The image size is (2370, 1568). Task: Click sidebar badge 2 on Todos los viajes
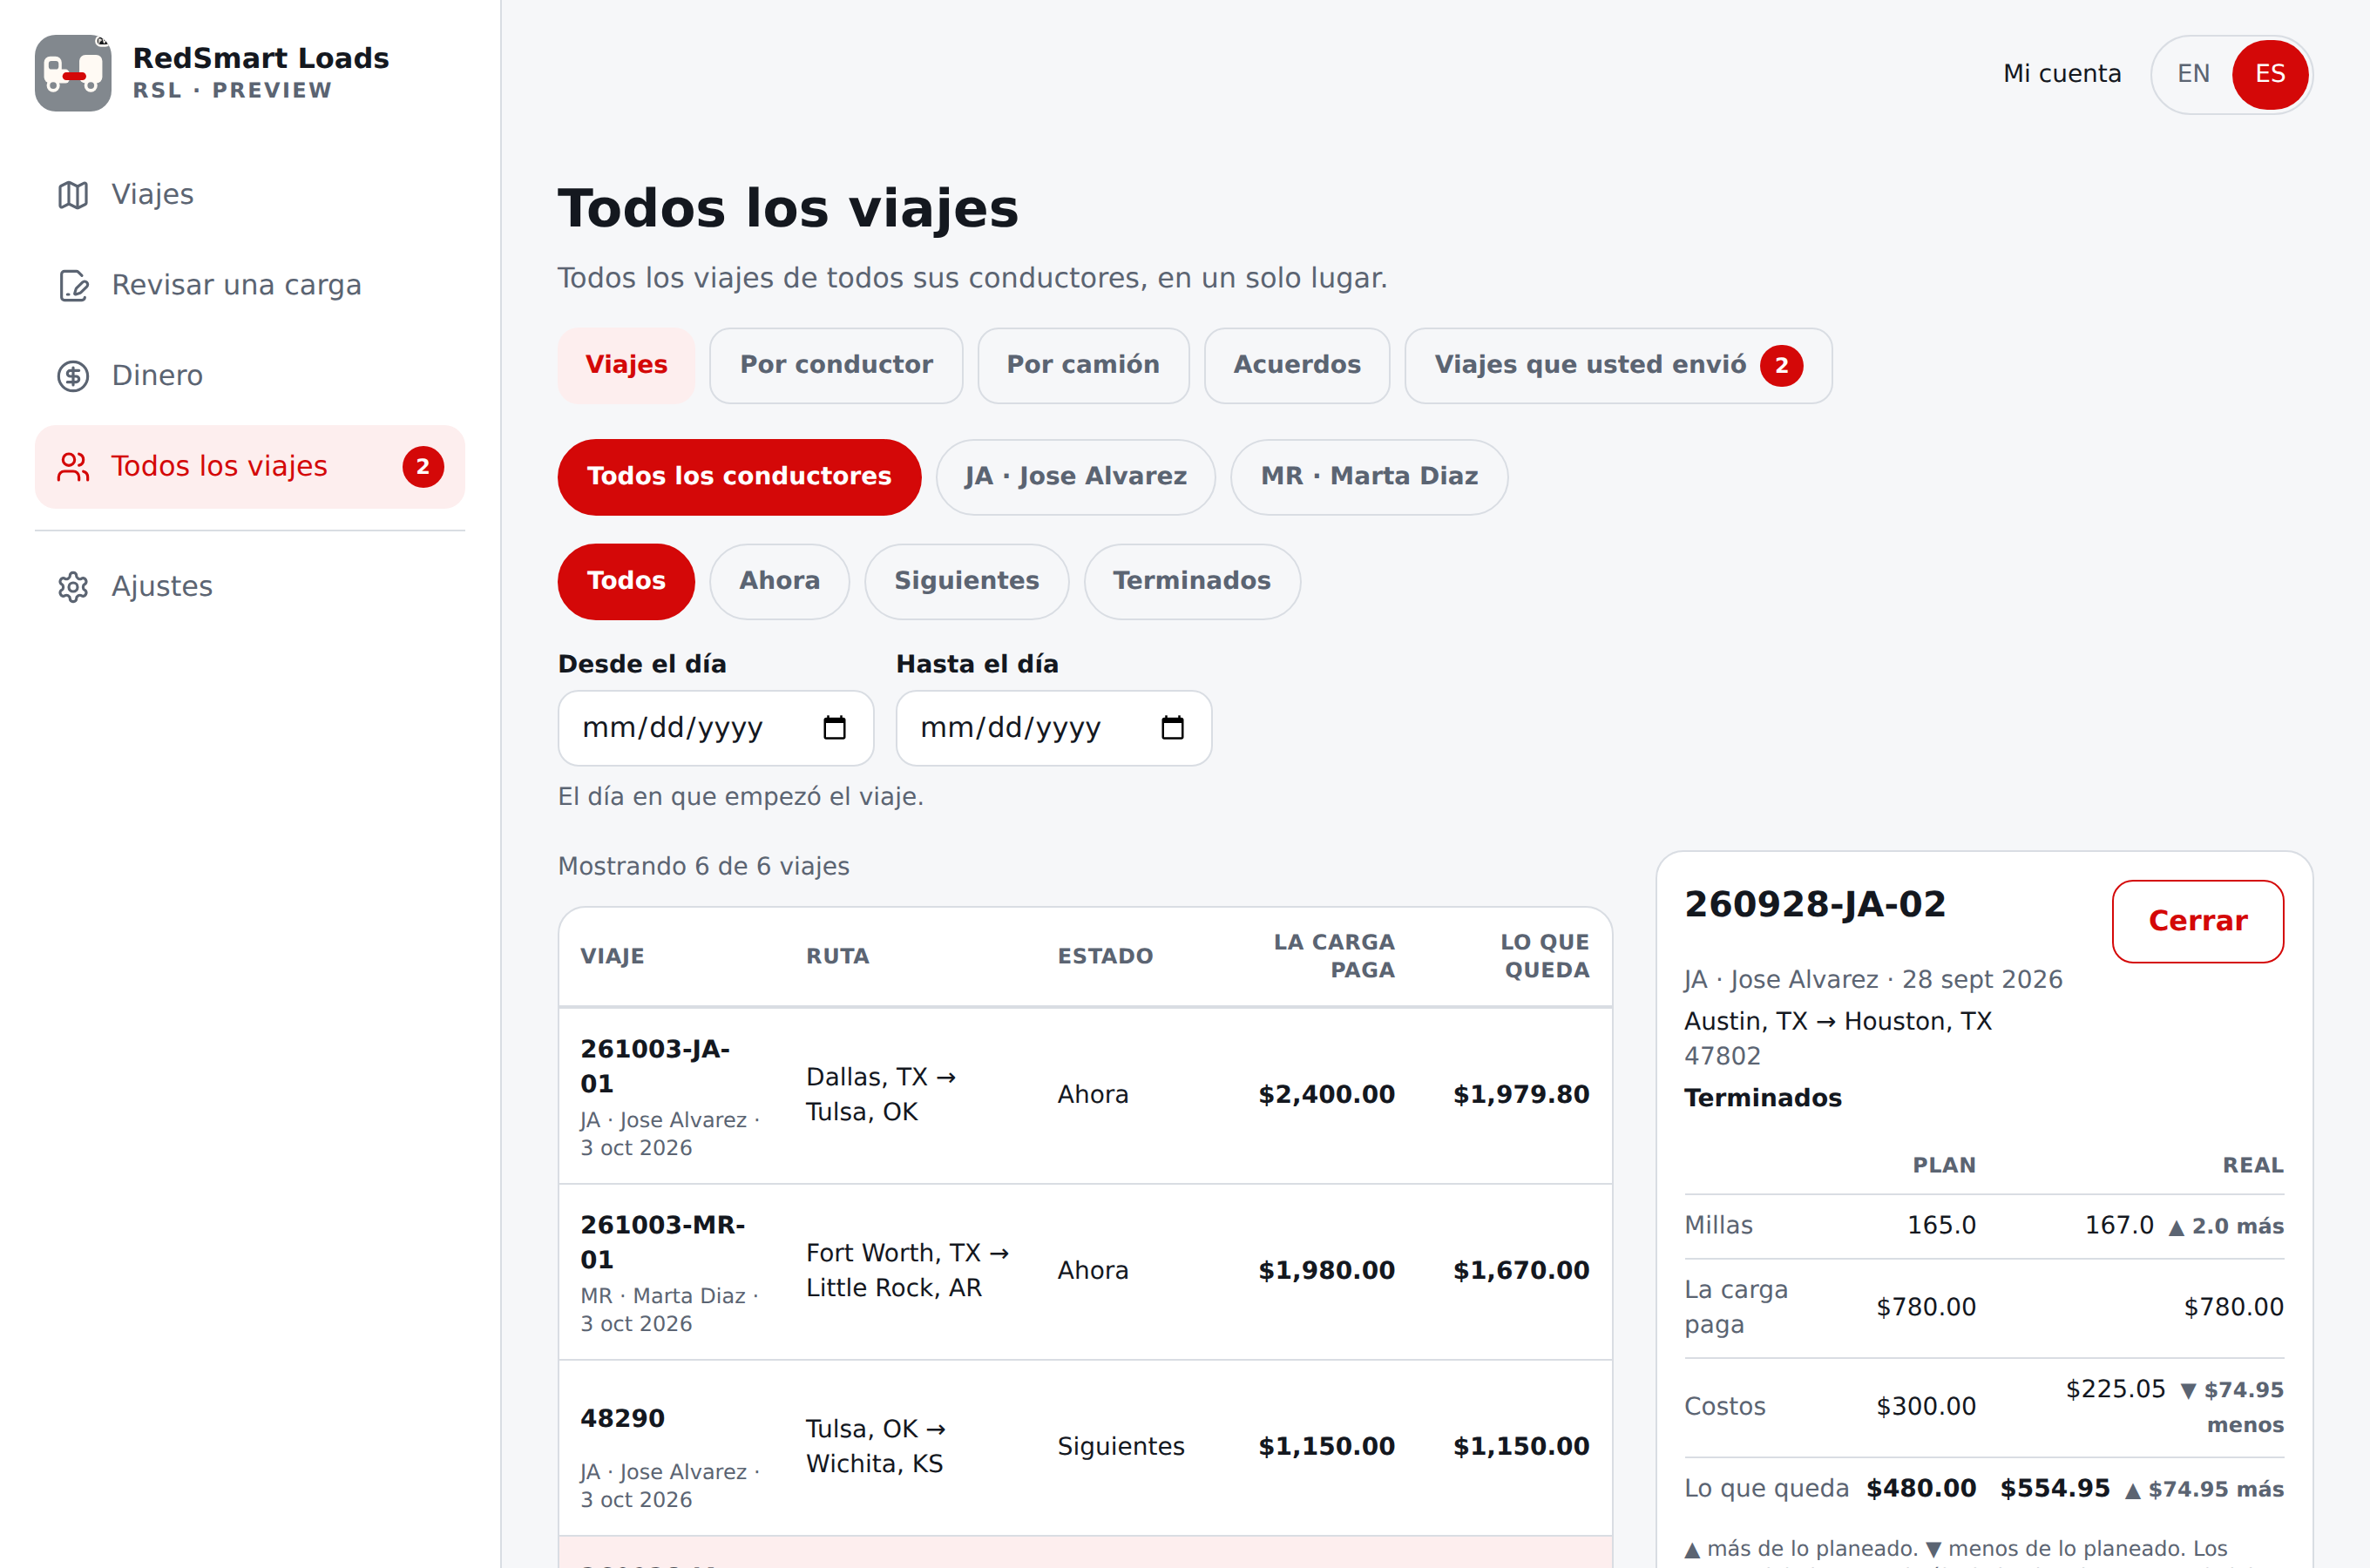[x=423, y=467]
